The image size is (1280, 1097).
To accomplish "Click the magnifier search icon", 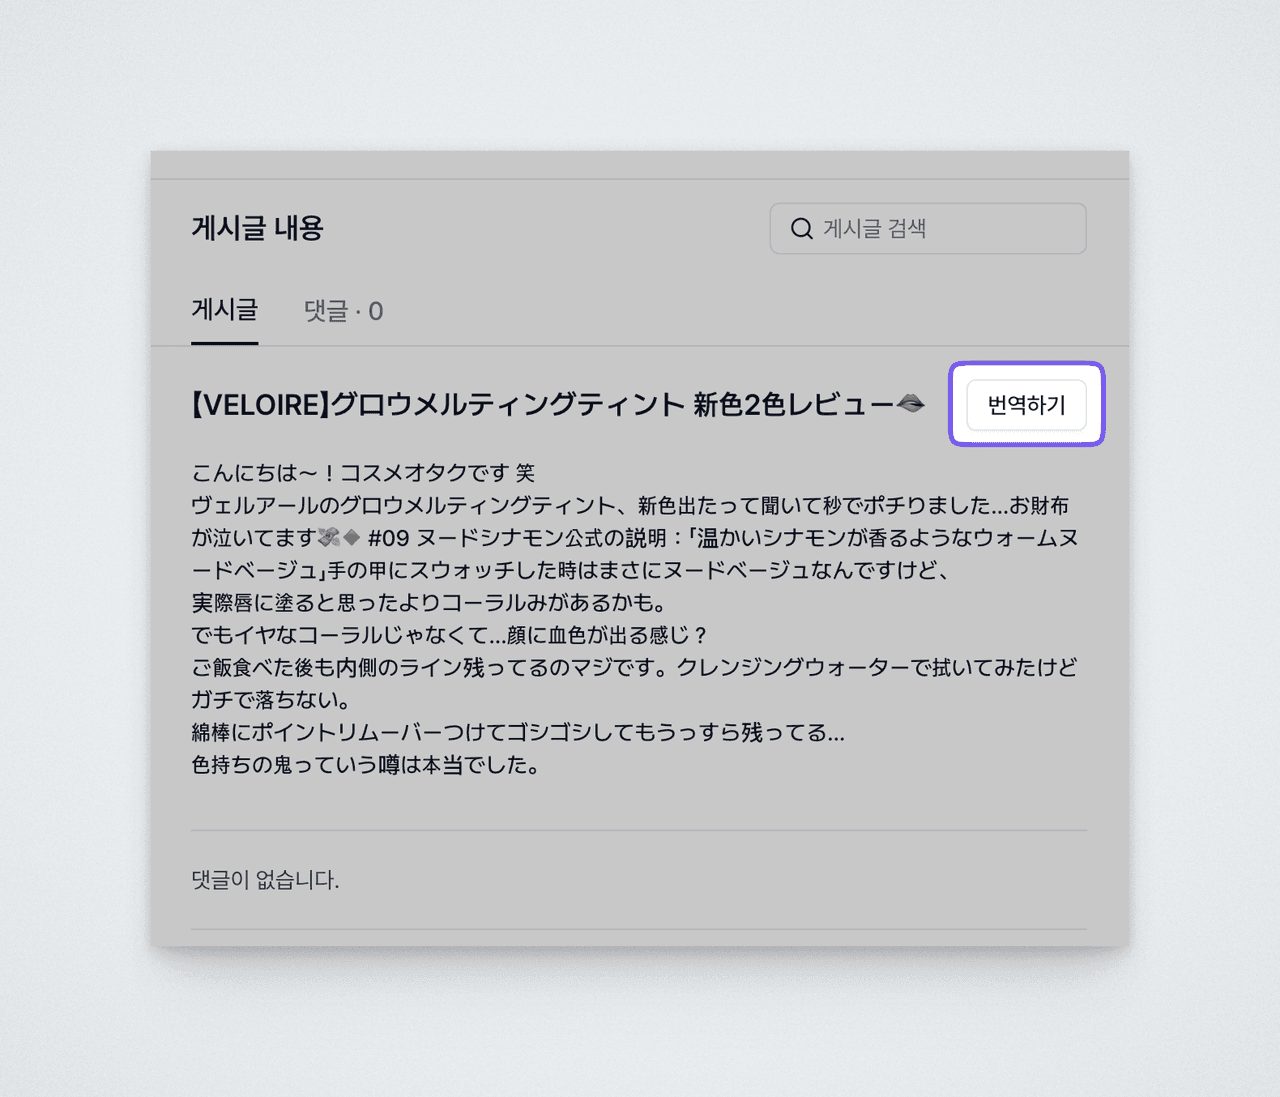I will pos(802,229).
